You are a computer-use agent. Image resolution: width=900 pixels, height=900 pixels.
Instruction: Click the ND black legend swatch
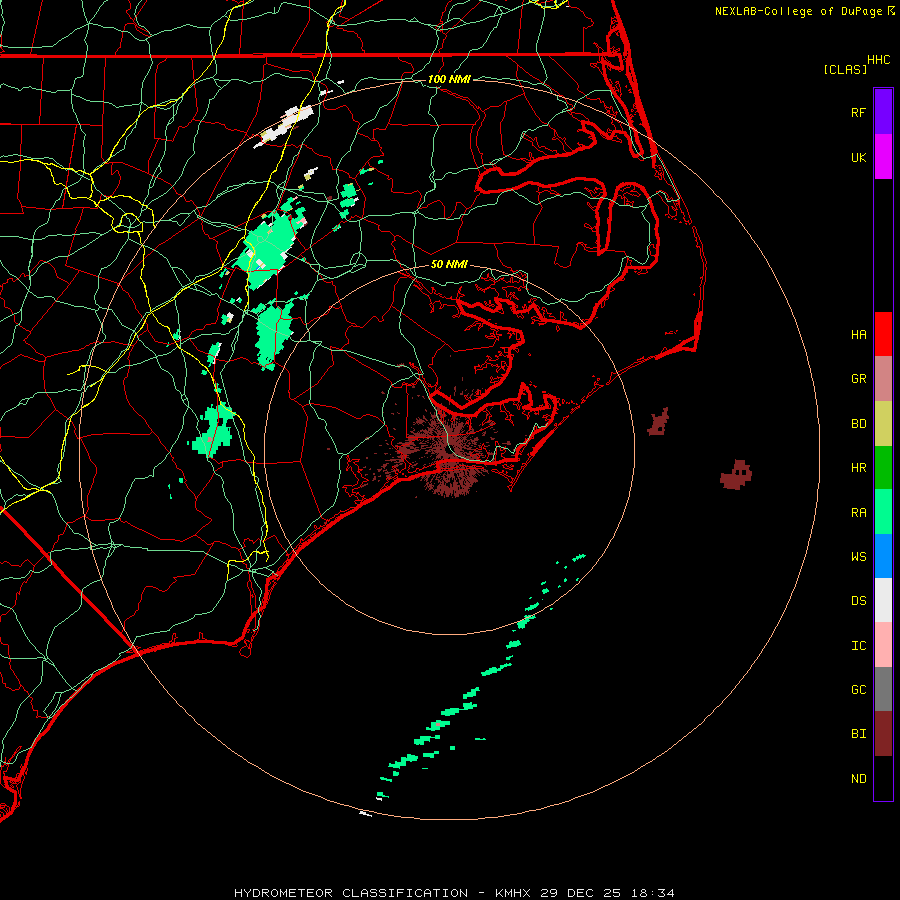pos(883,778)
